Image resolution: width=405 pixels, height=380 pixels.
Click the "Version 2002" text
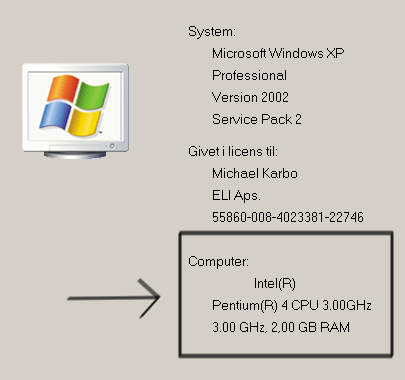tap(250, 97)
